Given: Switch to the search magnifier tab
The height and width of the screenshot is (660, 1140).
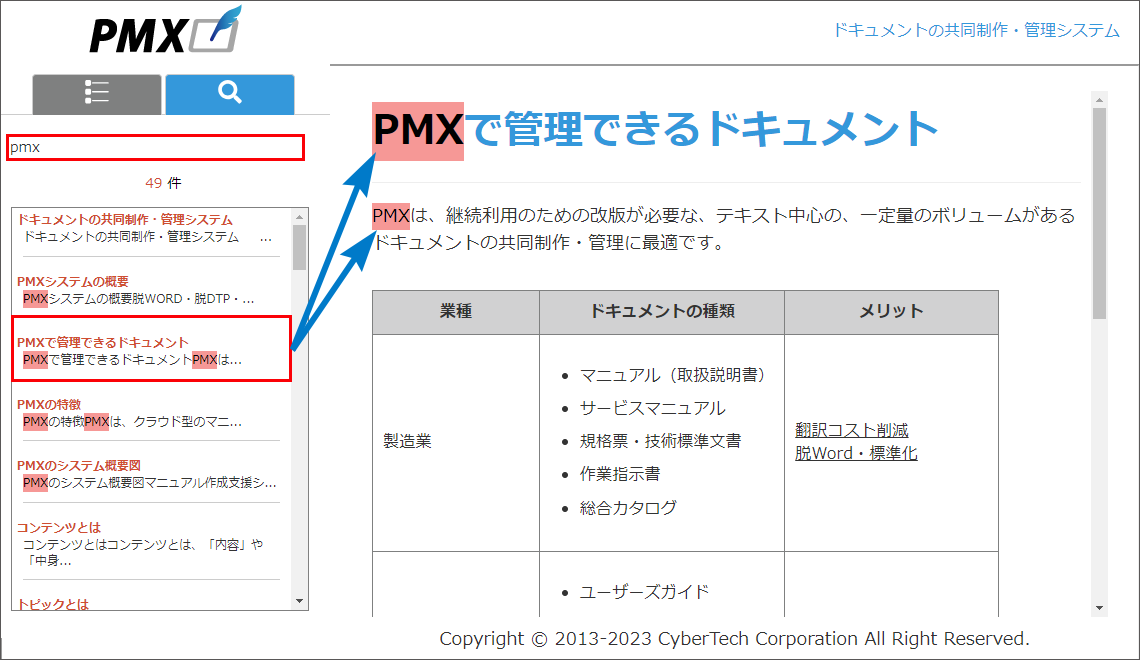Looking at the screenshot, I should tap(230, 94).
